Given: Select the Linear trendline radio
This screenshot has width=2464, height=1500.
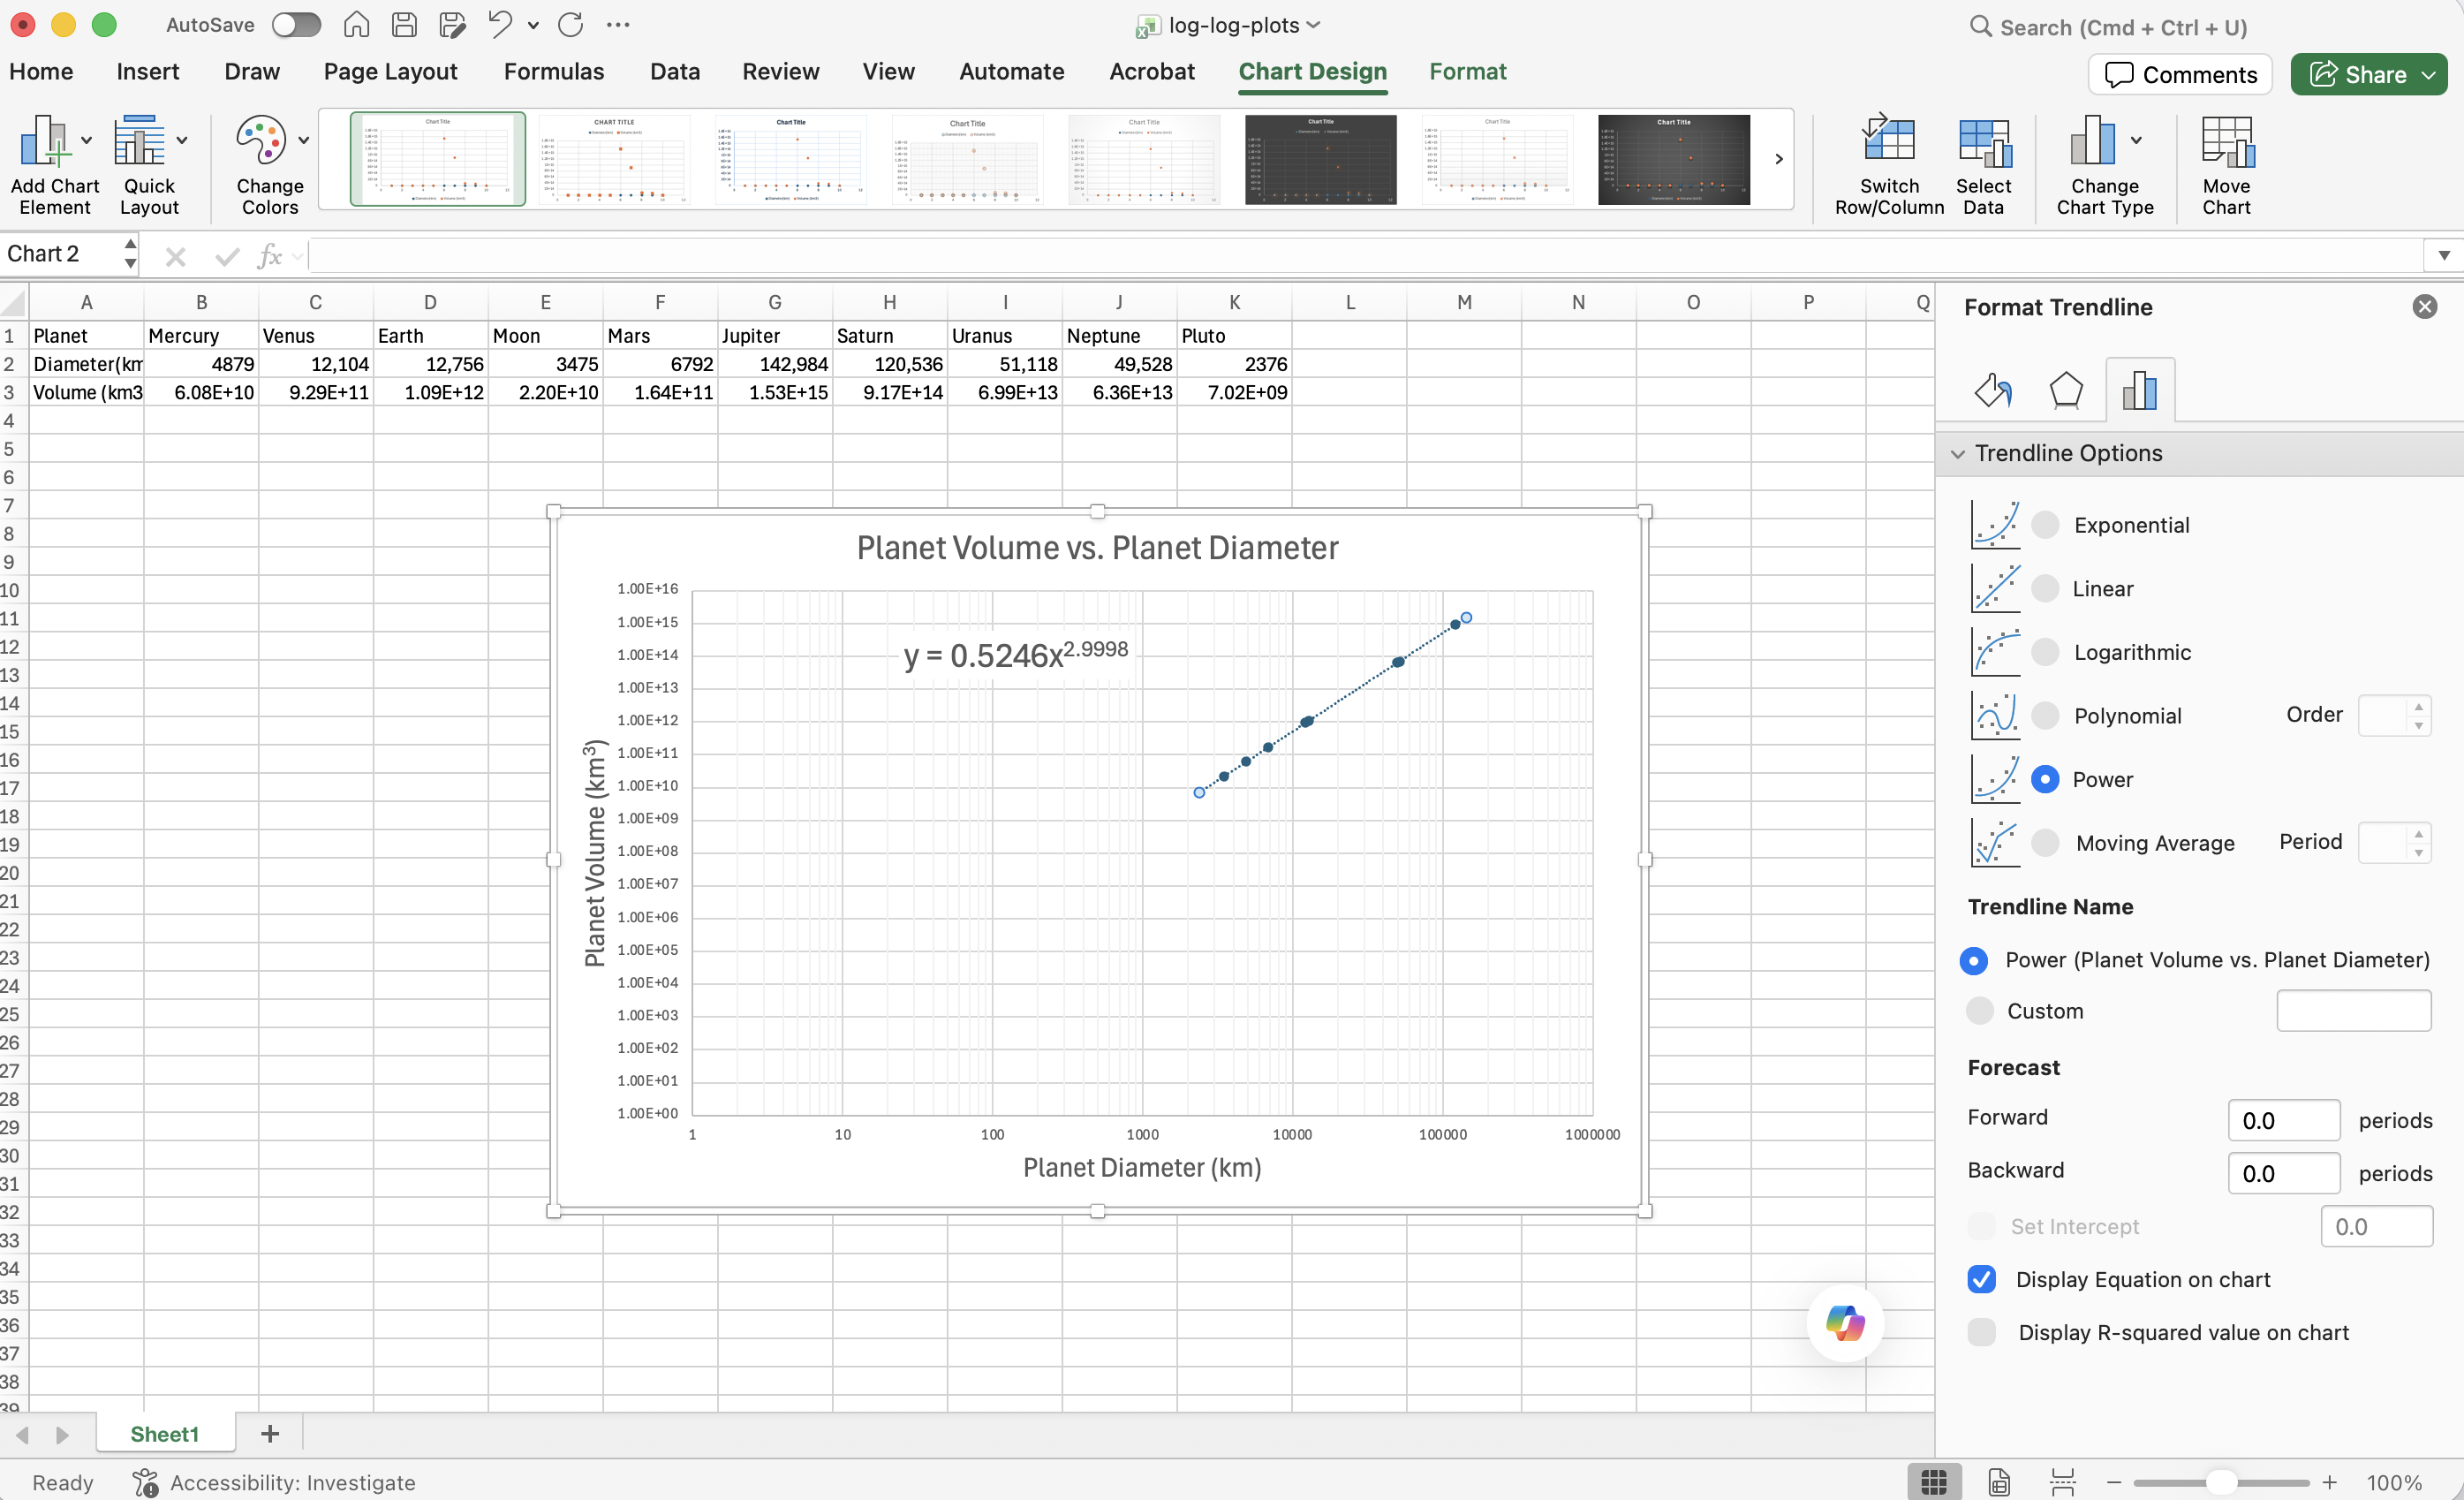Looking at the screenshot, I should point(2045,588).
